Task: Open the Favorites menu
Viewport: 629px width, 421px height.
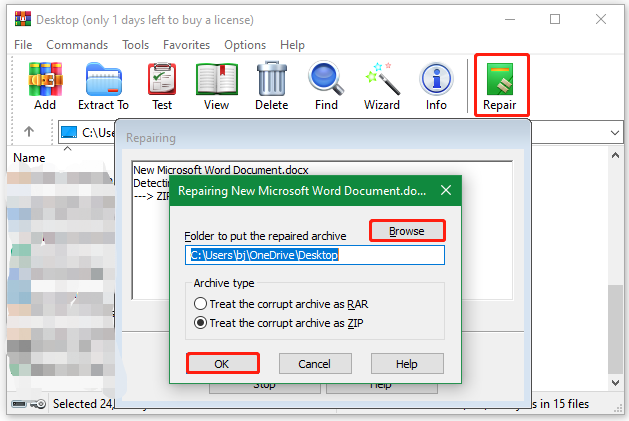Action: 187,45
